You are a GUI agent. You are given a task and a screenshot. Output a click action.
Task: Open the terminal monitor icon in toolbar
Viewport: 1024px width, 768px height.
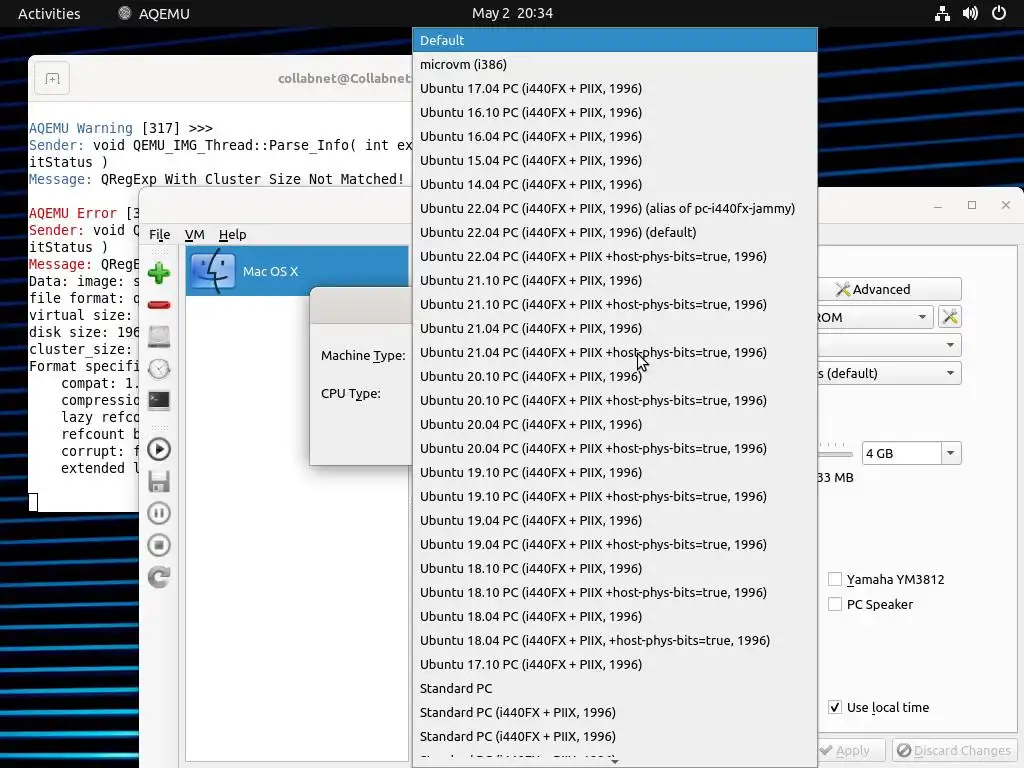[x=159, y=400]
